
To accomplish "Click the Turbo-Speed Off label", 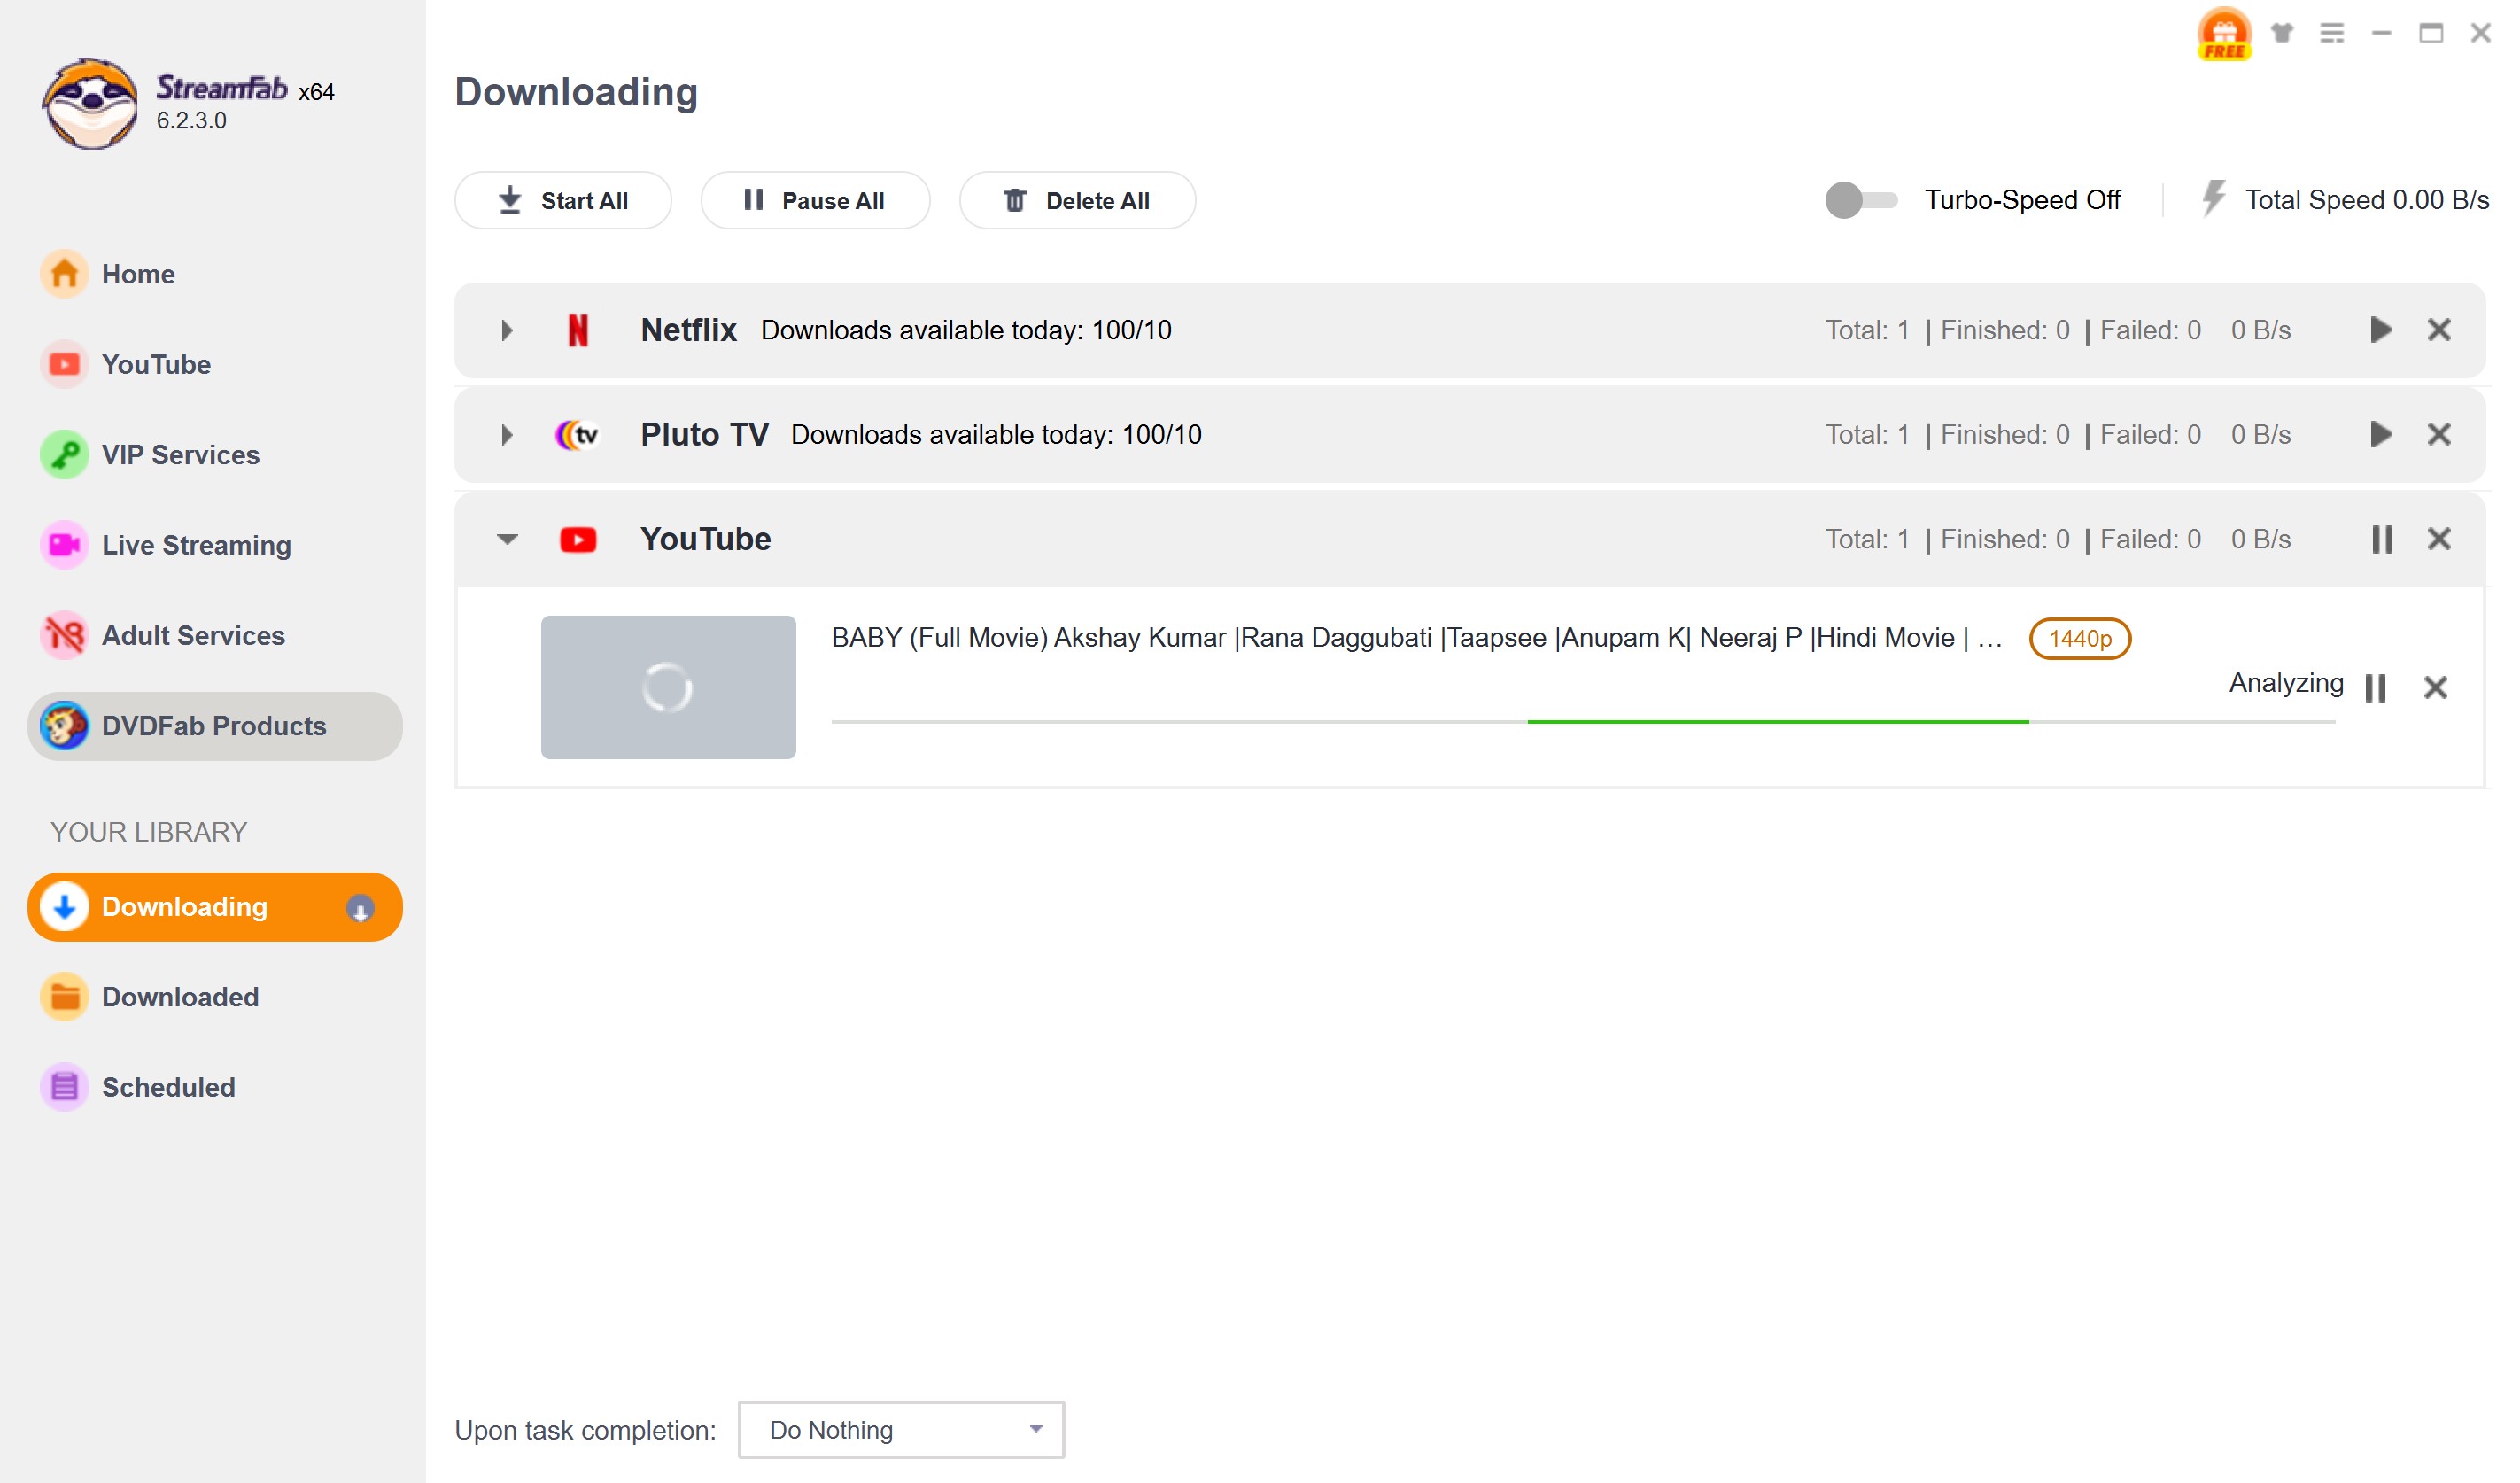I will 2022,200.
